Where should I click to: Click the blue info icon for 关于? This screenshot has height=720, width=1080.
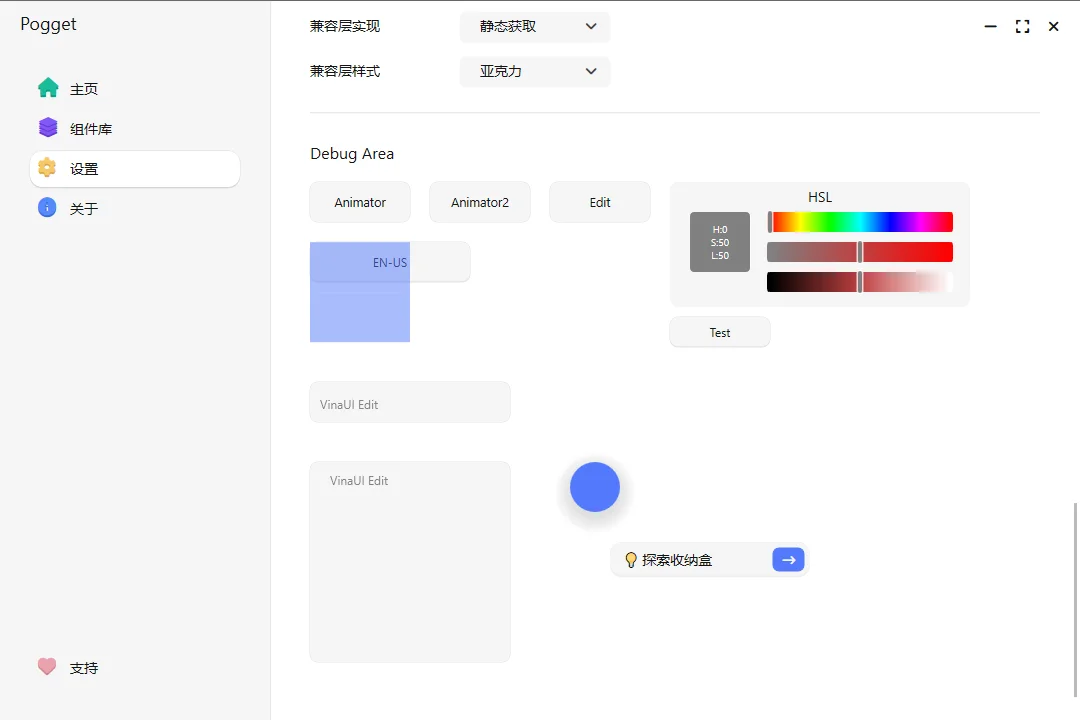click(x=47, y=207)
